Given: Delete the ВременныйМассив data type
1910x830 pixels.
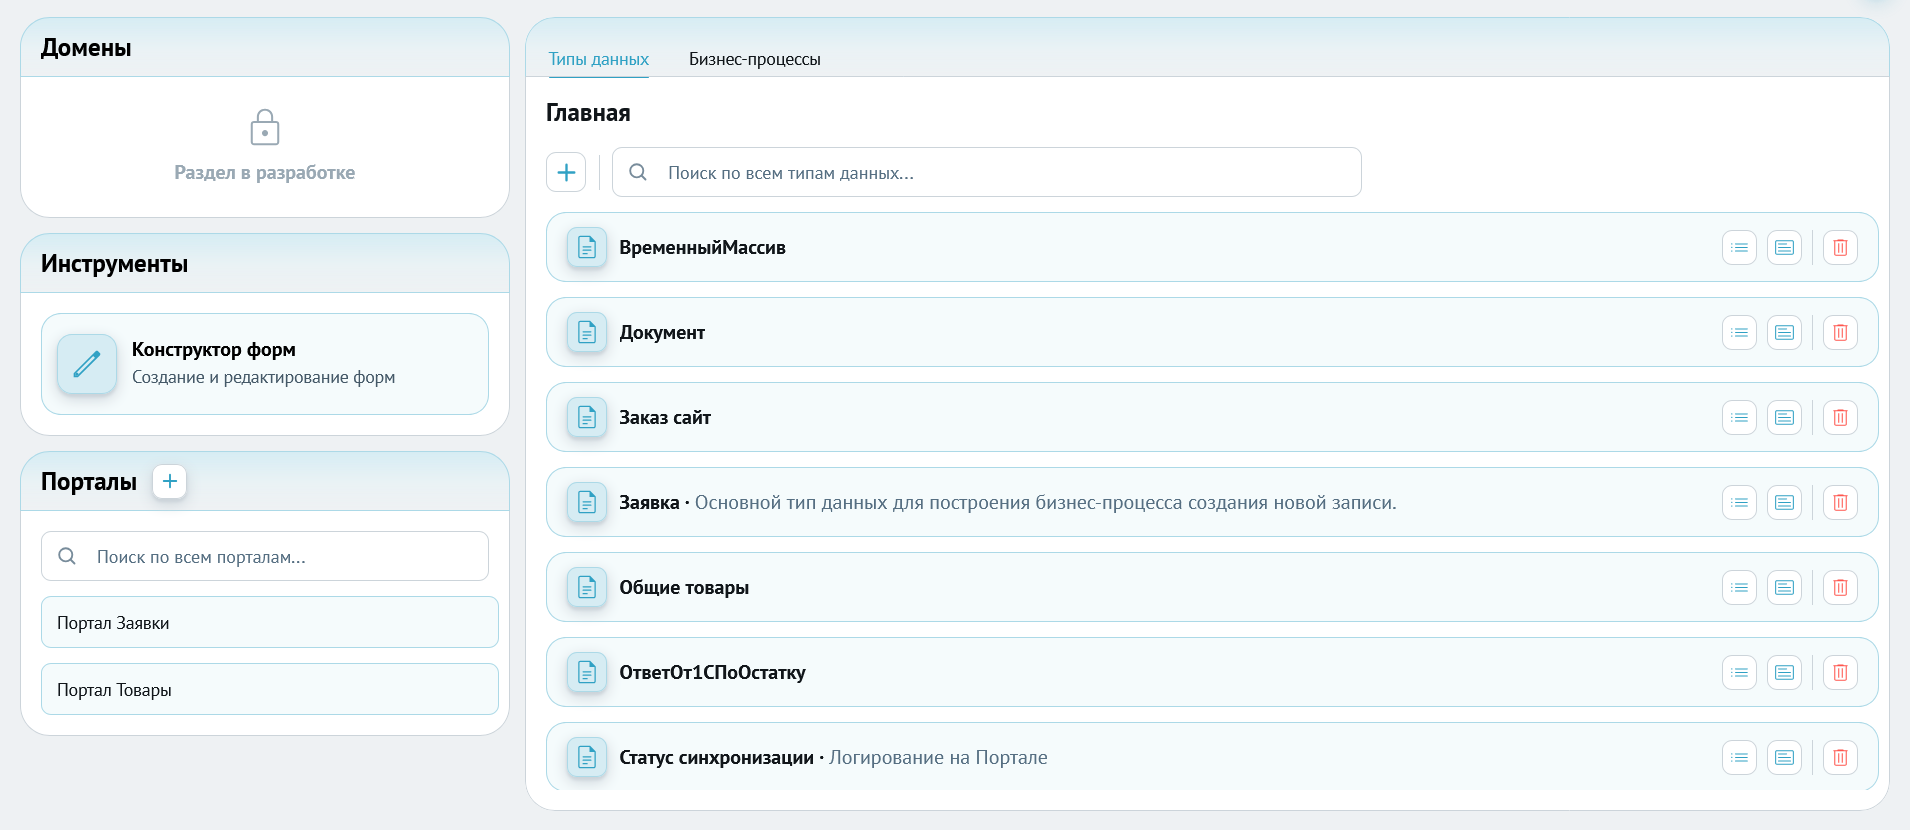Looking at the screenshot, I should (x=1840, y=247).
